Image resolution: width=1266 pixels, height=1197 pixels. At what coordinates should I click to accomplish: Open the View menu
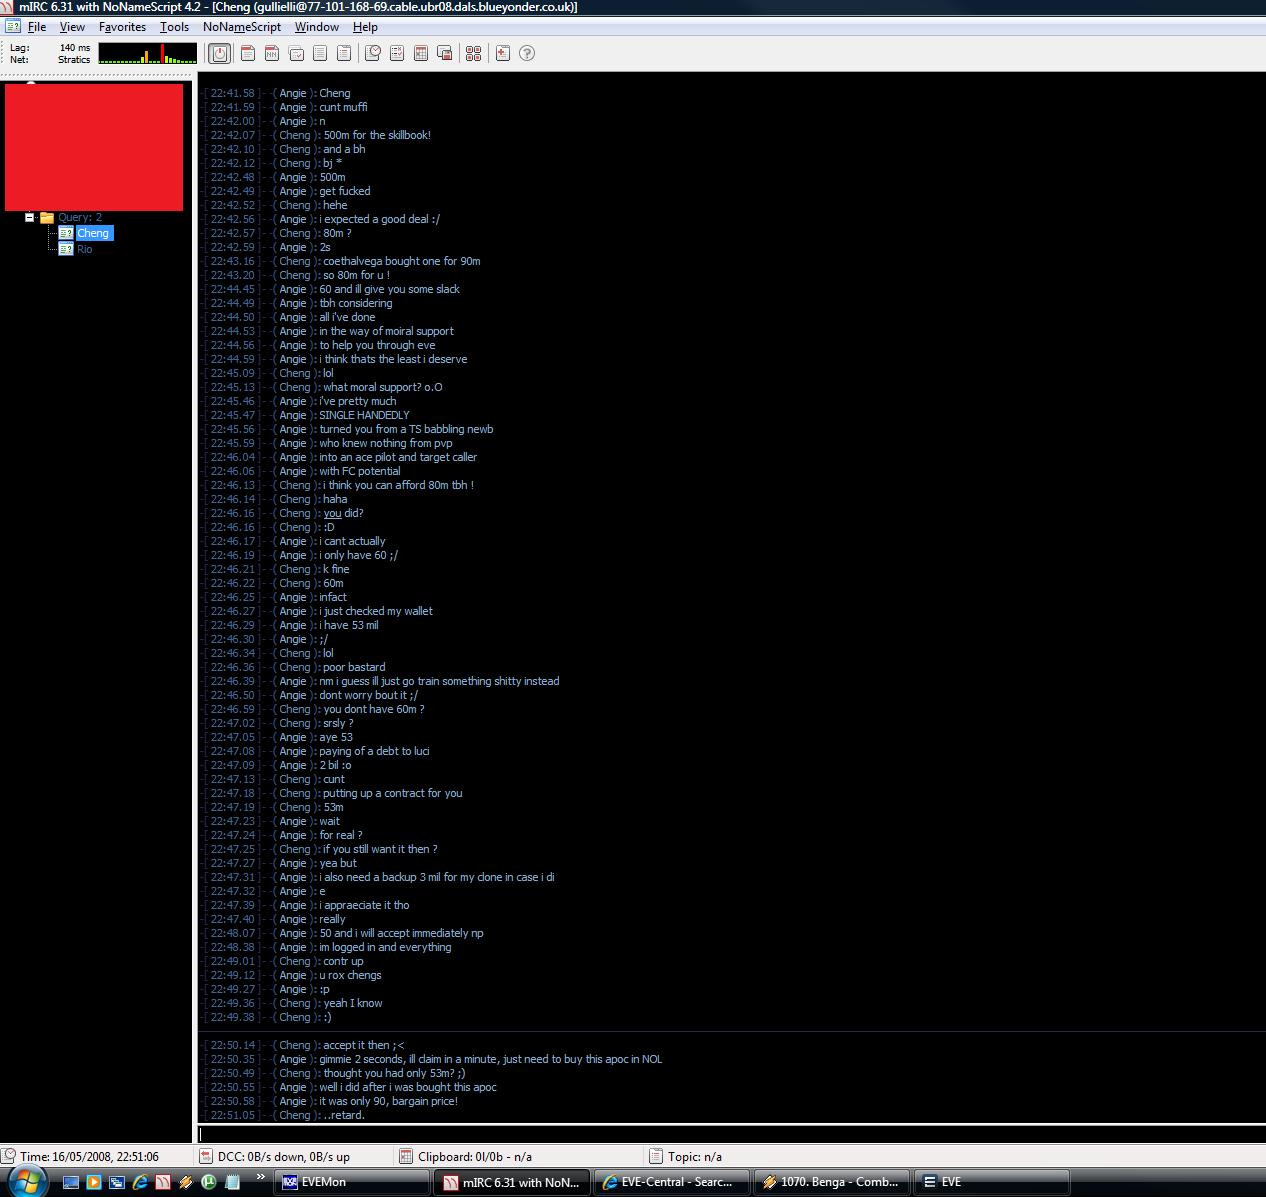(72, 27)
